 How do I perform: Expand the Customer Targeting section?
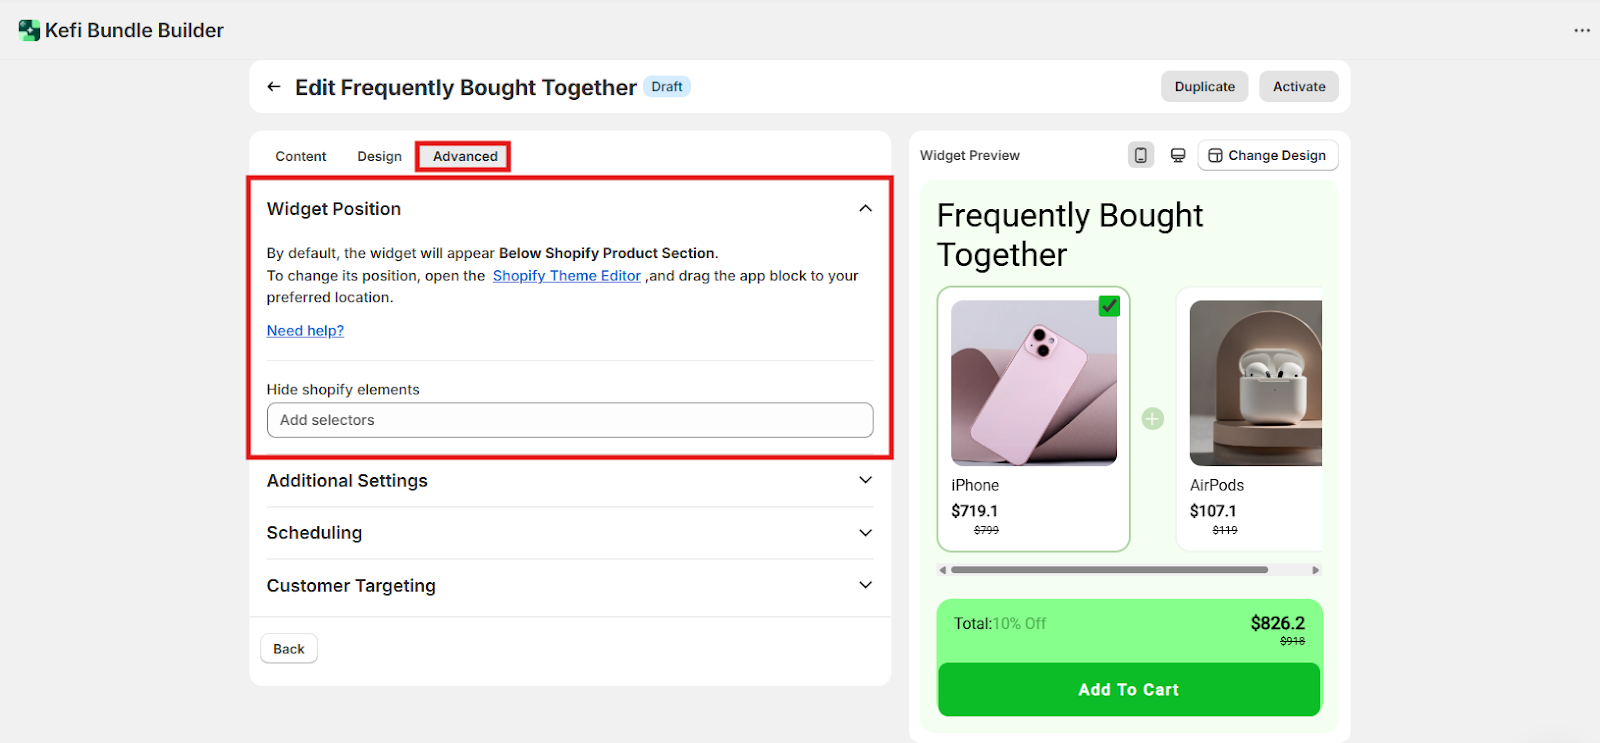pyautogui.click(x=865, y=585)
